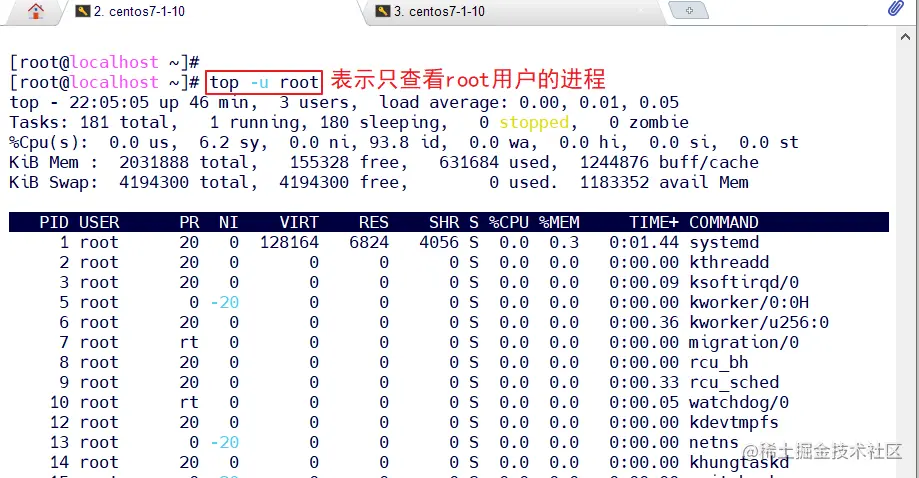Click the rcu_bh process name
The height and width of the screenshot is (478, 919).
(x=719, y=362)
